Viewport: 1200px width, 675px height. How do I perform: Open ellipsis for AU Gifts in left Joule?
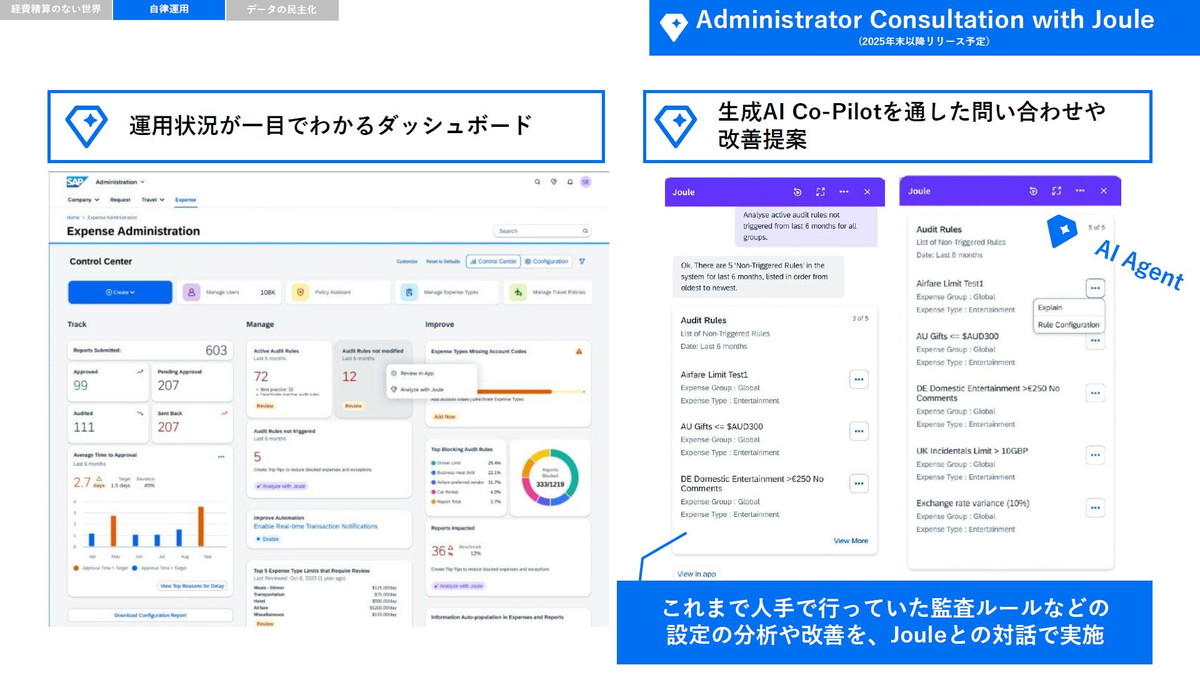pos(858,431)
